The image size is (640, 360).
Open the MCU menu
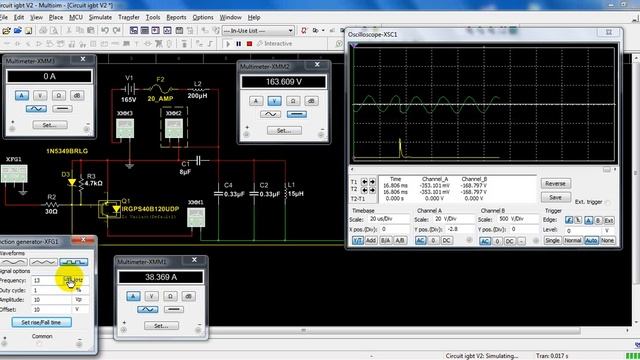76,18
